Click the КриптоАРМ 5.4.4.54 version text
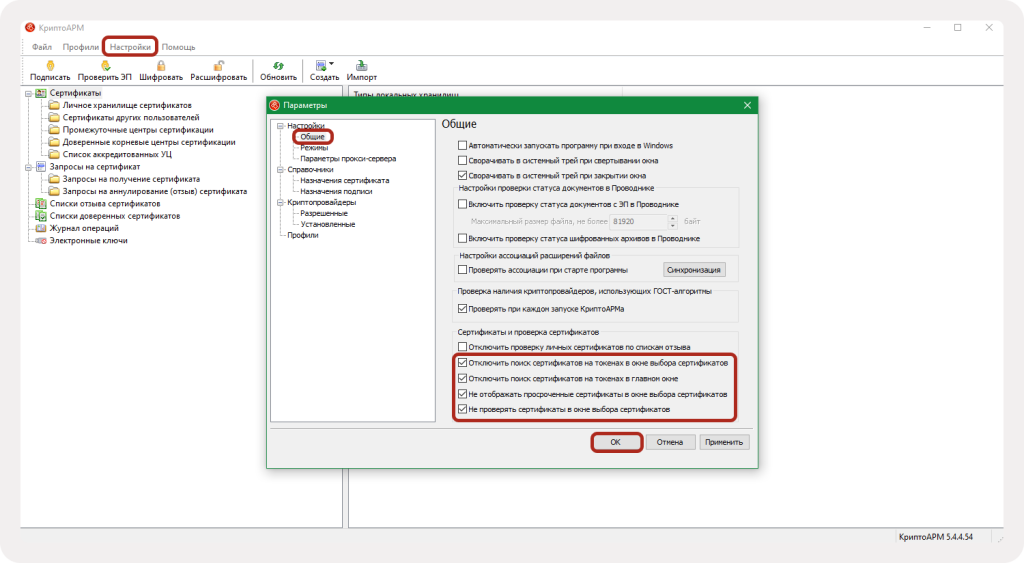 pos(935,537)
